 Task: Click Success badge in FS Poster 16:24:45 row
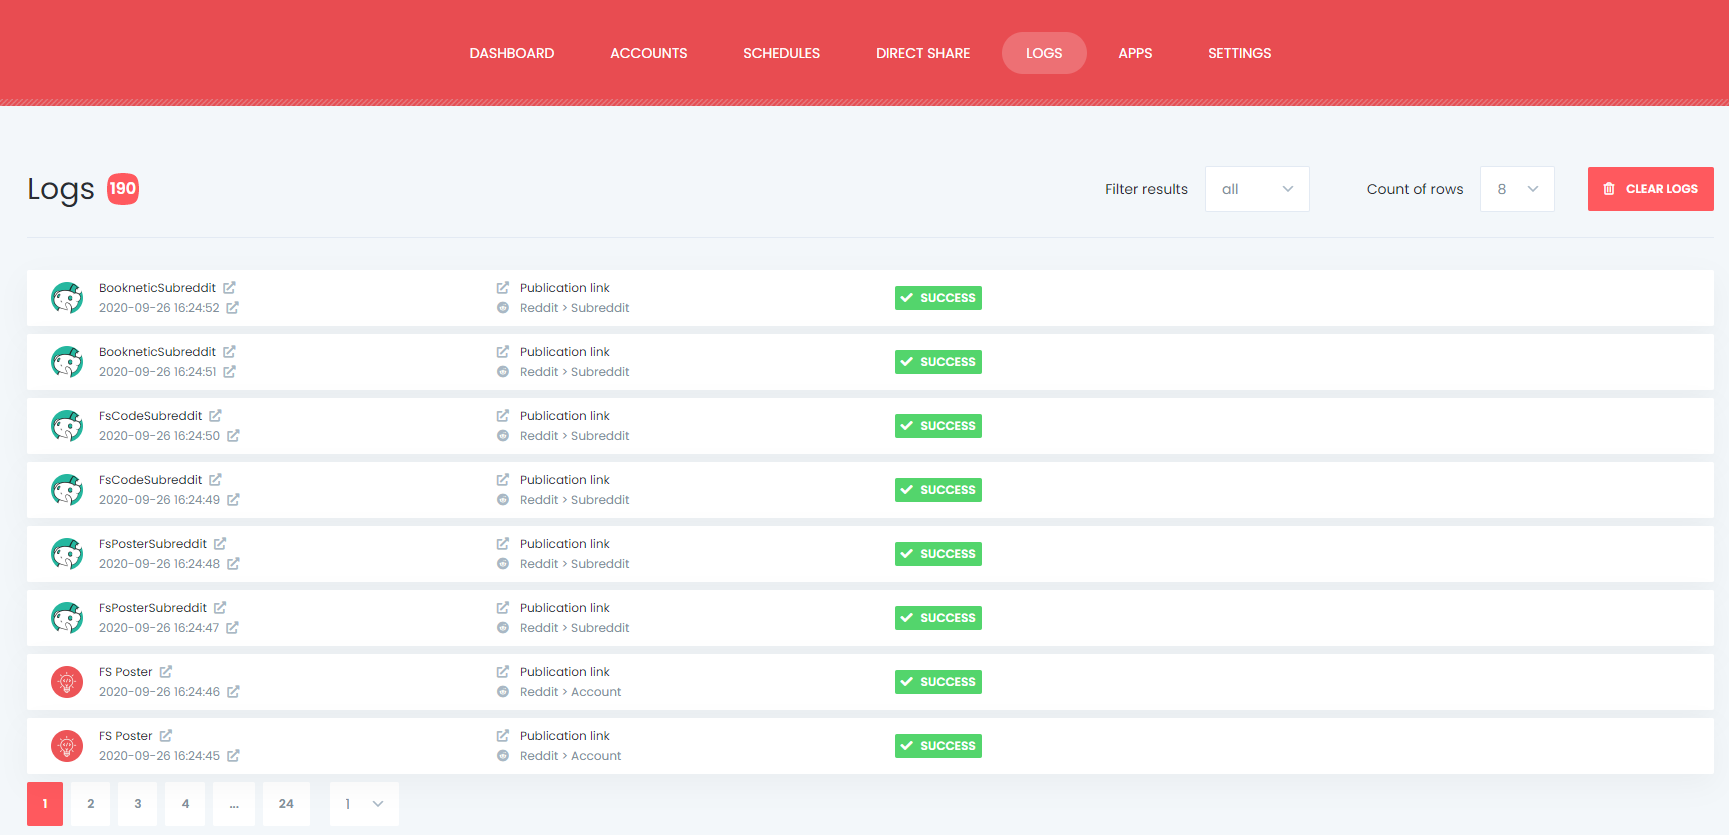point(938,746)
